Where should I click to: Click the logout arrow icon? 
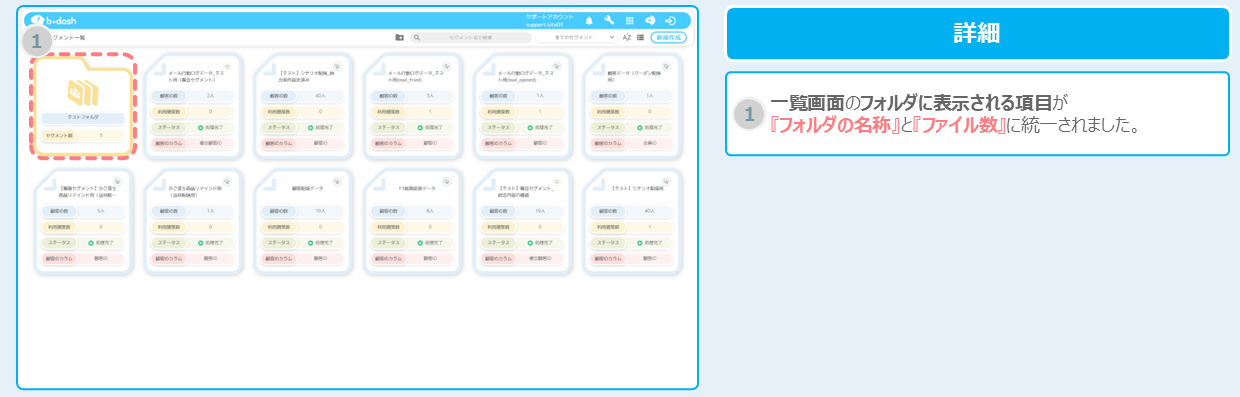coord(670,20)
